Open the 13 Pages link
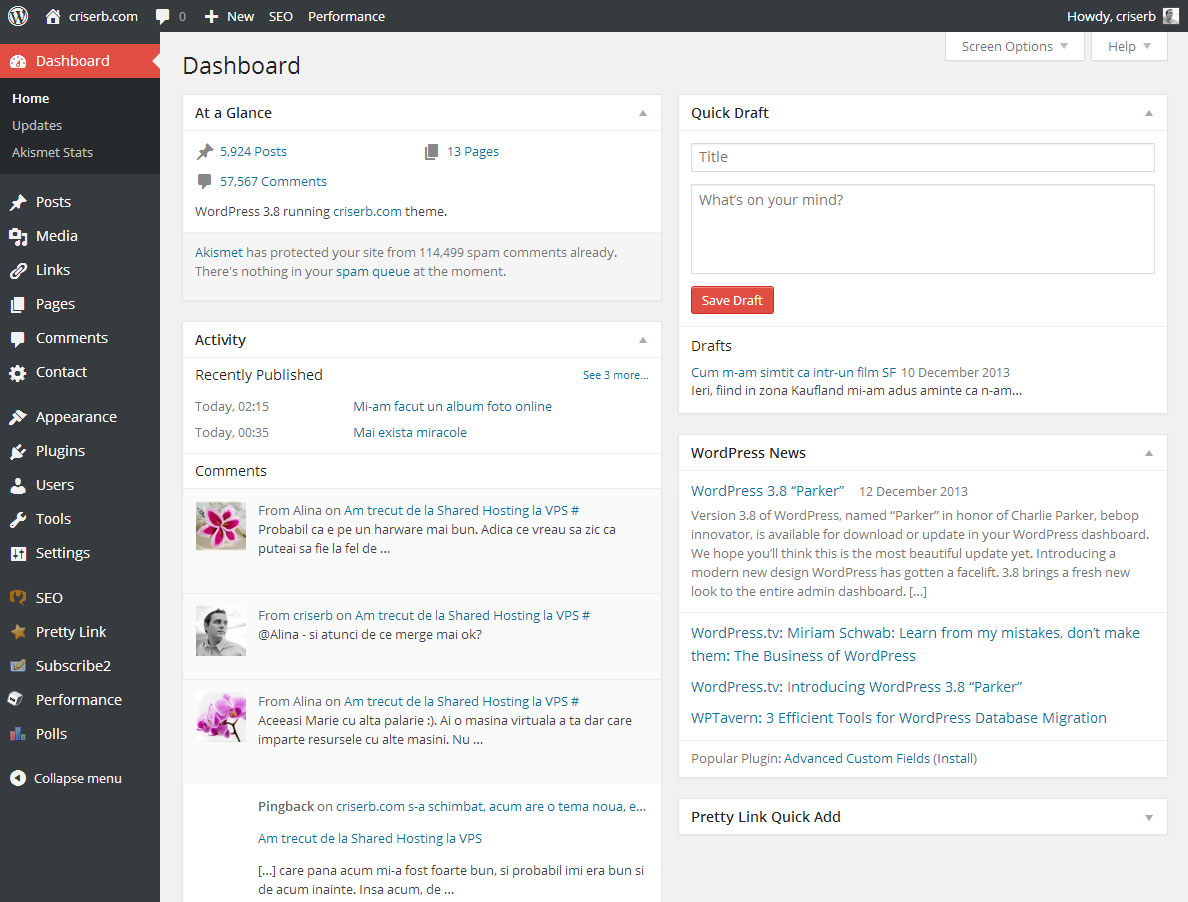The height and width of the screenshot is (902, 1188). tap(473, 151)
